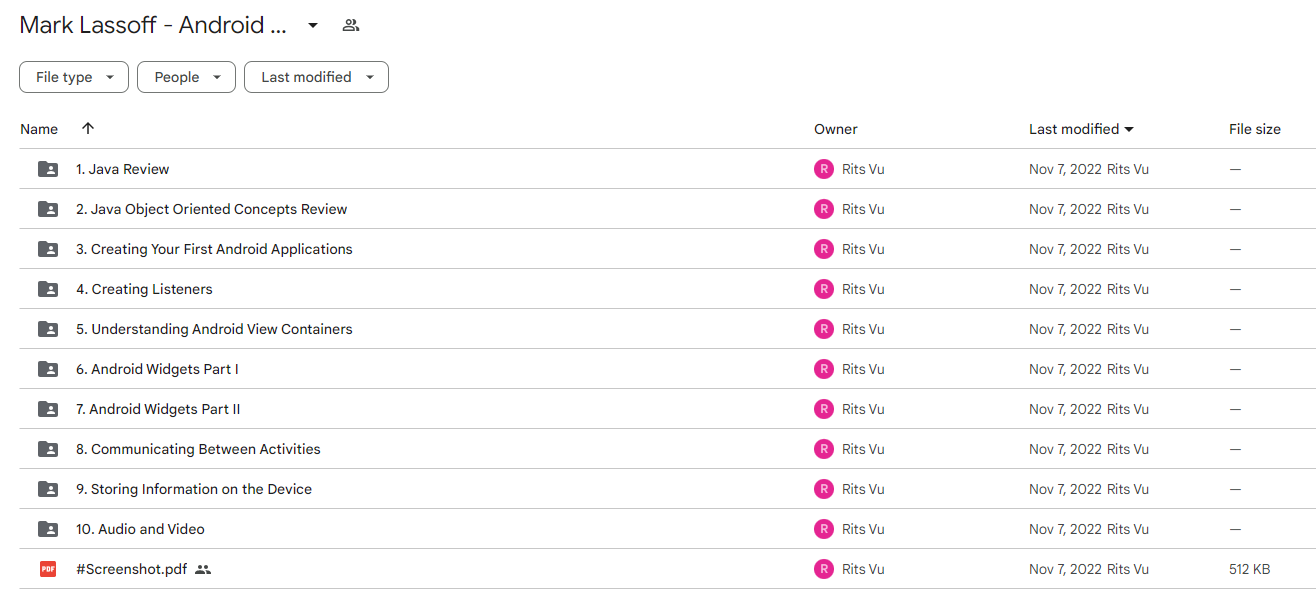Select the PDF icon of #Screenshot.pdf
Screen dimensions: 1316x604
48,569
